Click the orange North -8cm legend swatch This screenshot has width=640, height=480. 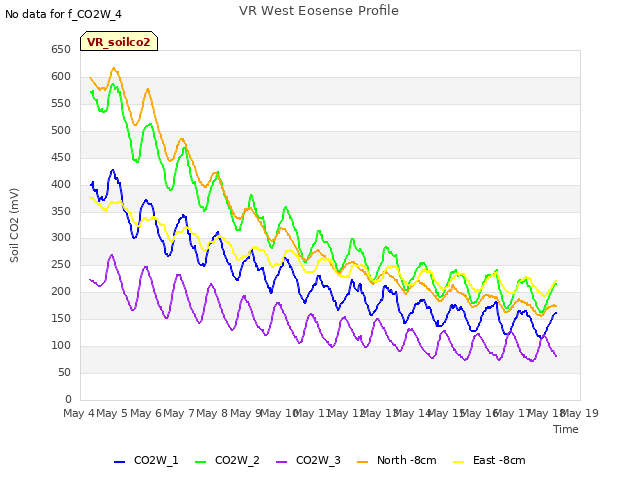tap(362, 462)
